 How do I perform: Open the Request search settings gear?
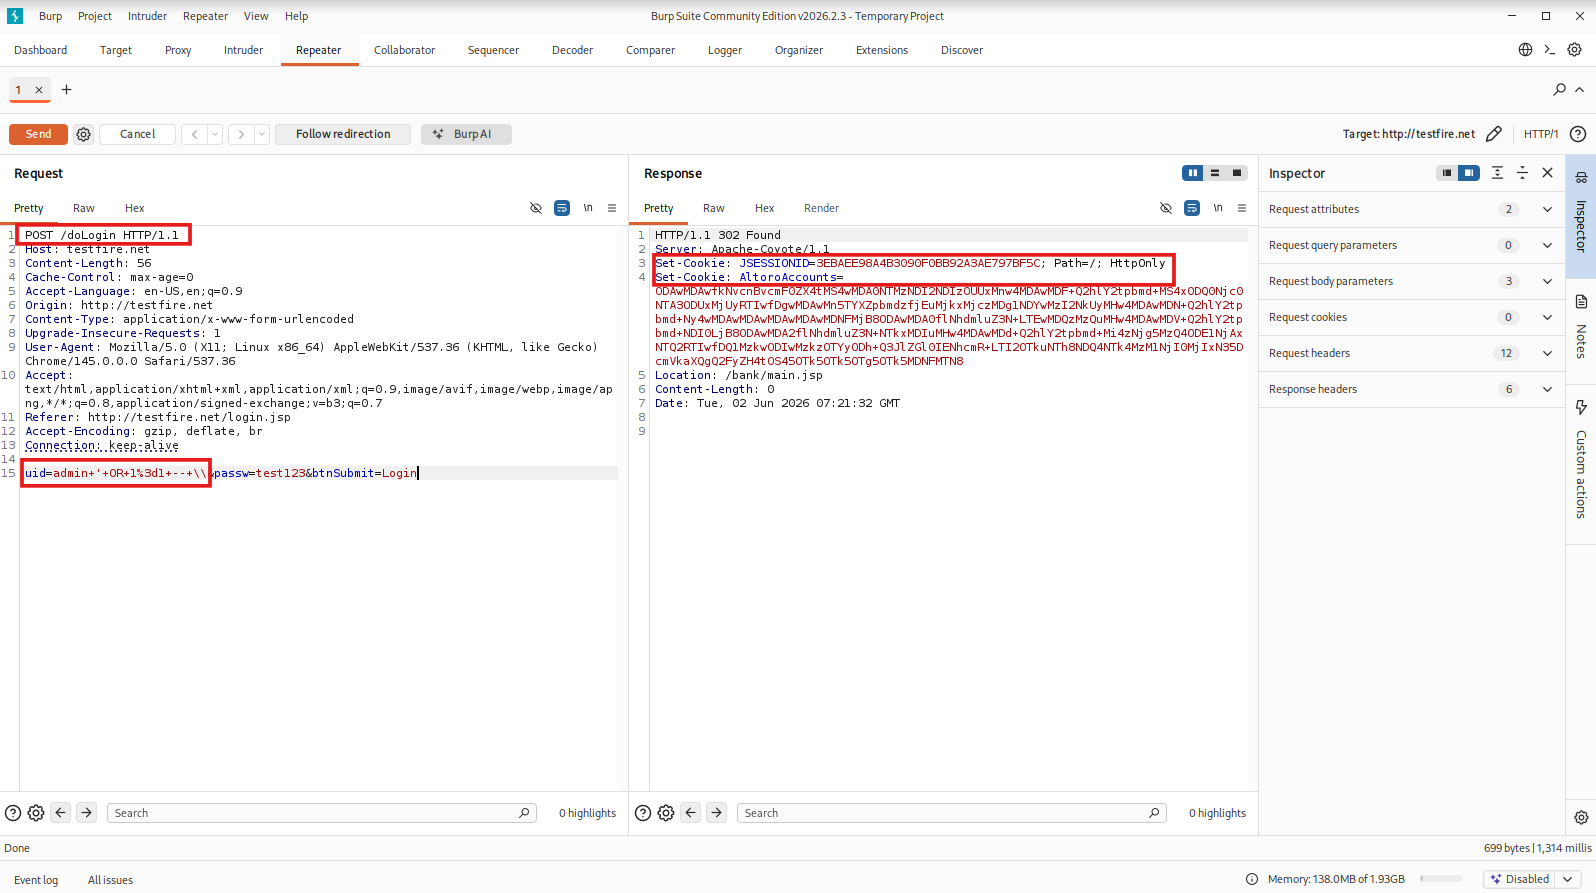pos(36,813)
